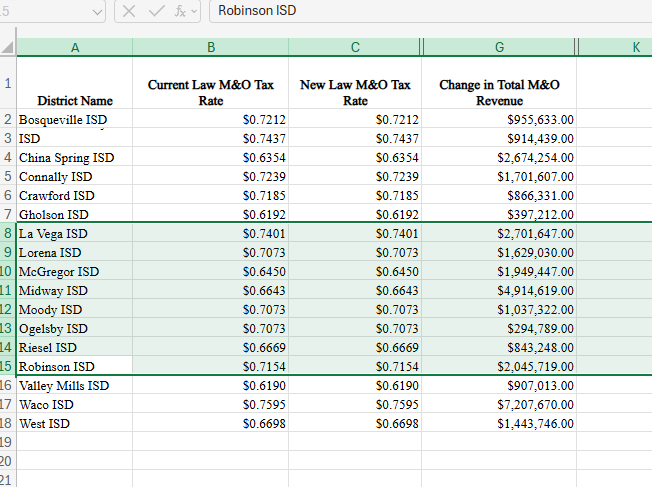This screenshot has height=487, width=652.
Task: Click the District Name header cell
Action: click(75, 100)
